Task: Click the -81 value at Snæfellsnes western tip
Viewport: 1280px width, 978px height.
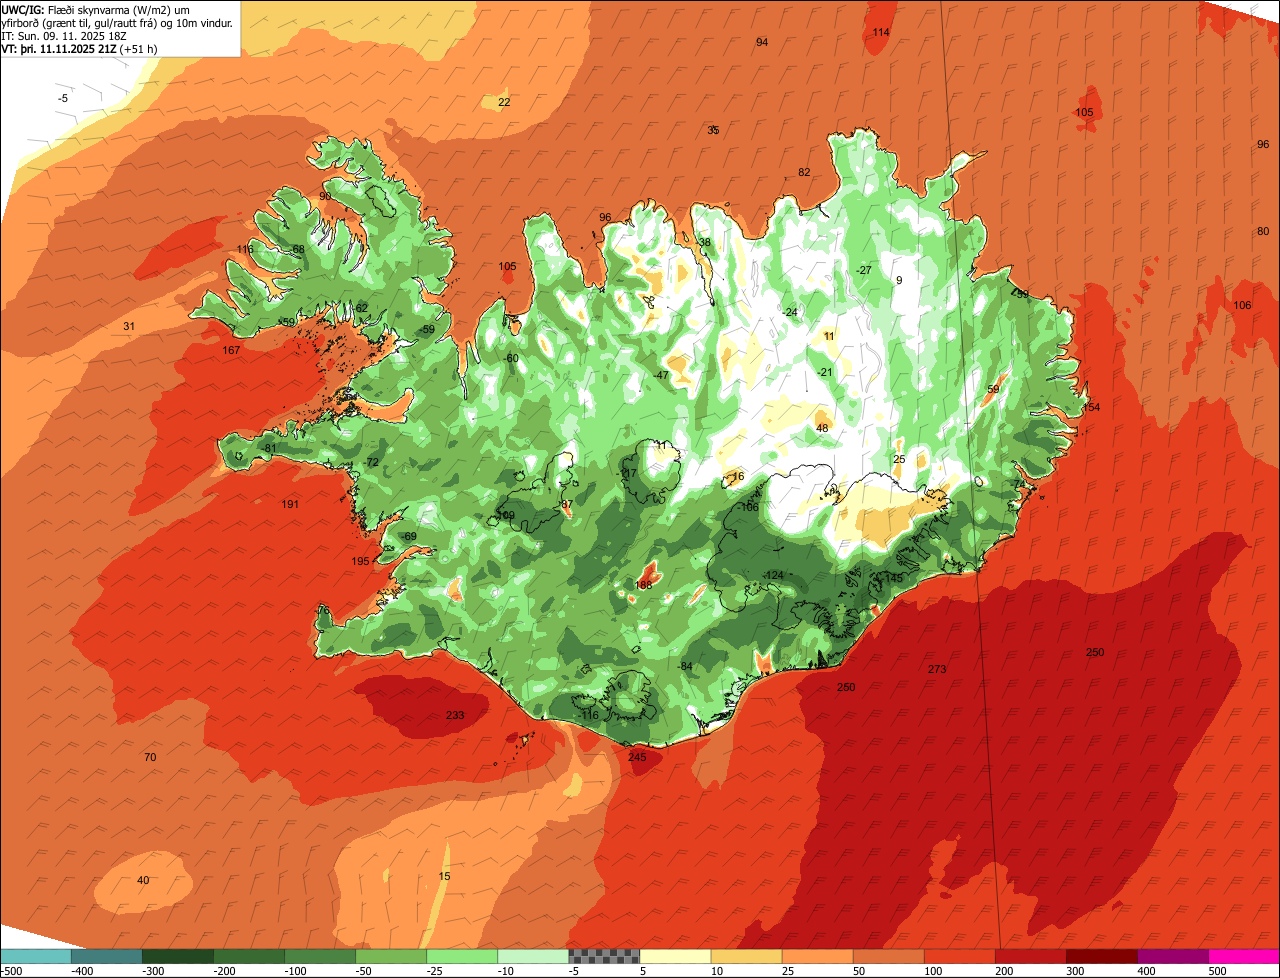Action: click(269, 448)
